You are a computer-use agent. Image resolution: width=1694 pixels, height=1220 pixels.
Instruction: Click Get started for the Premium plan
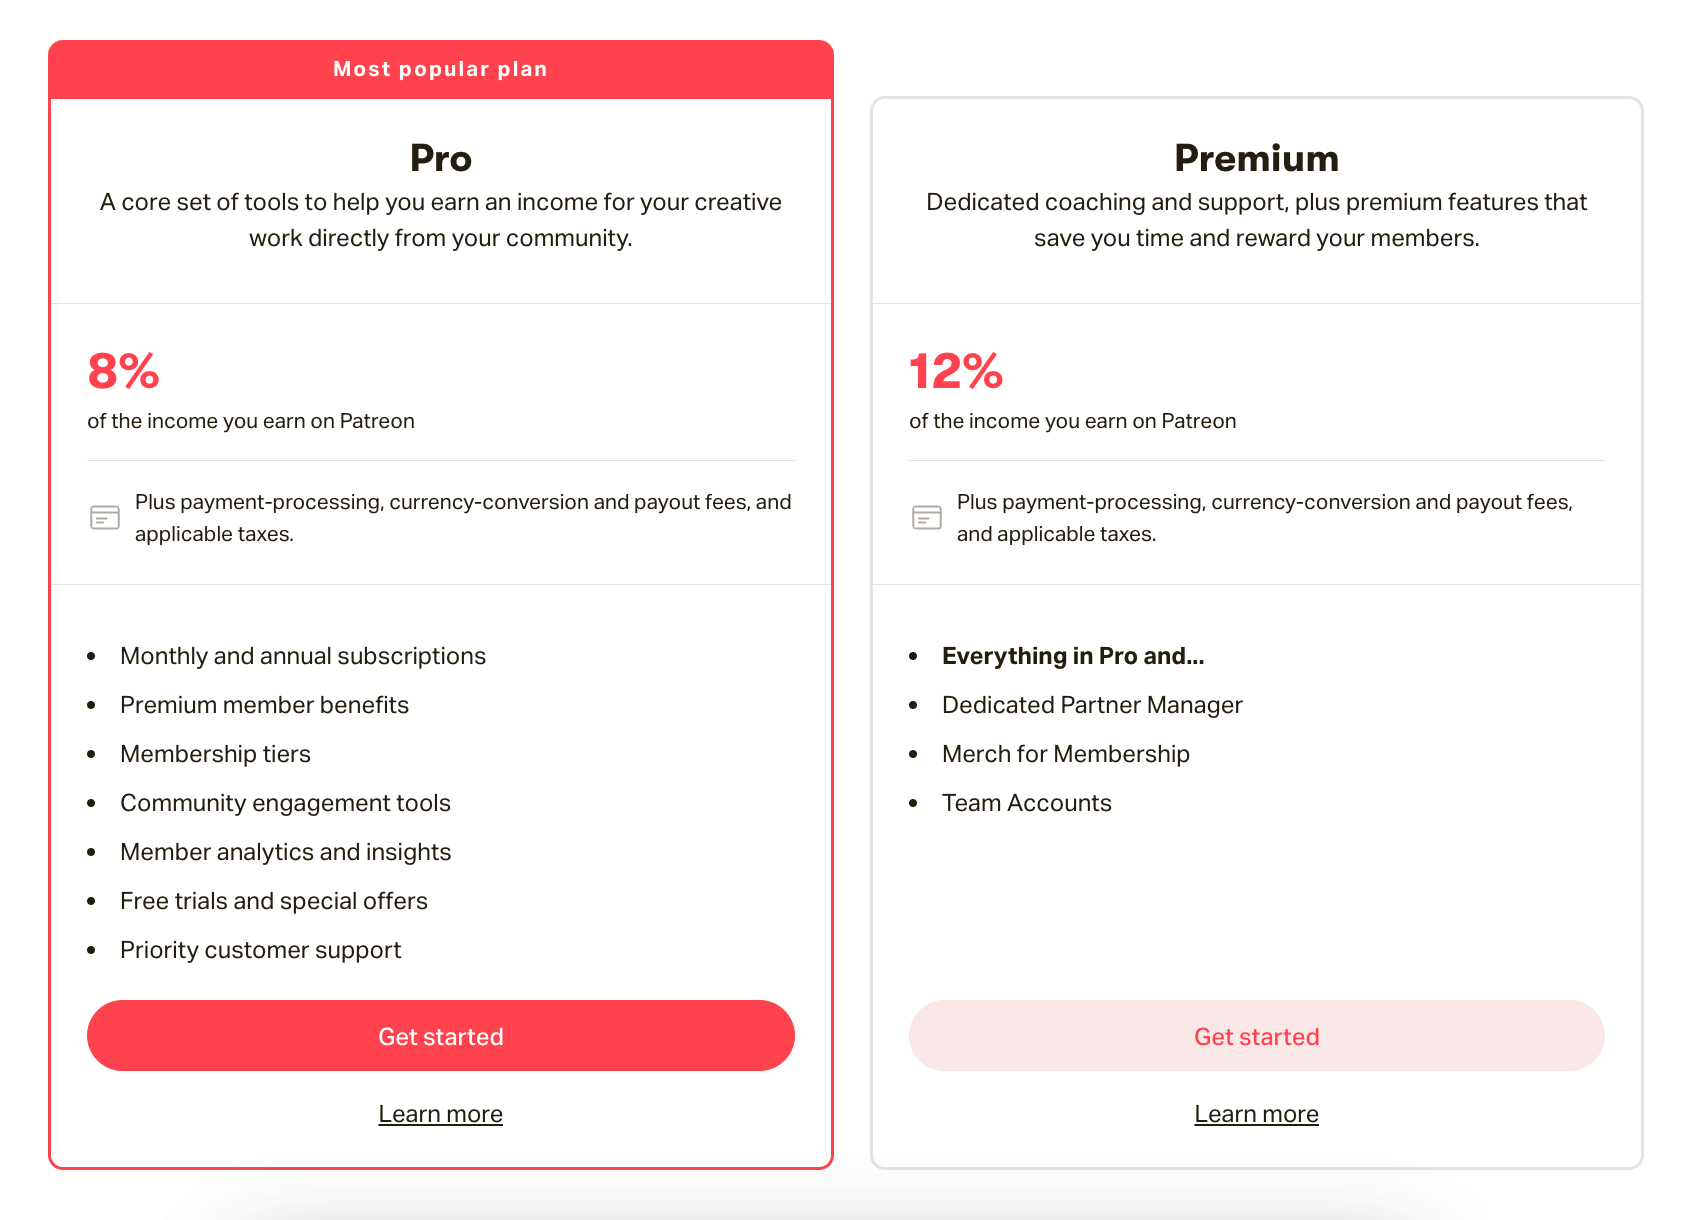pos(1256,1036)
